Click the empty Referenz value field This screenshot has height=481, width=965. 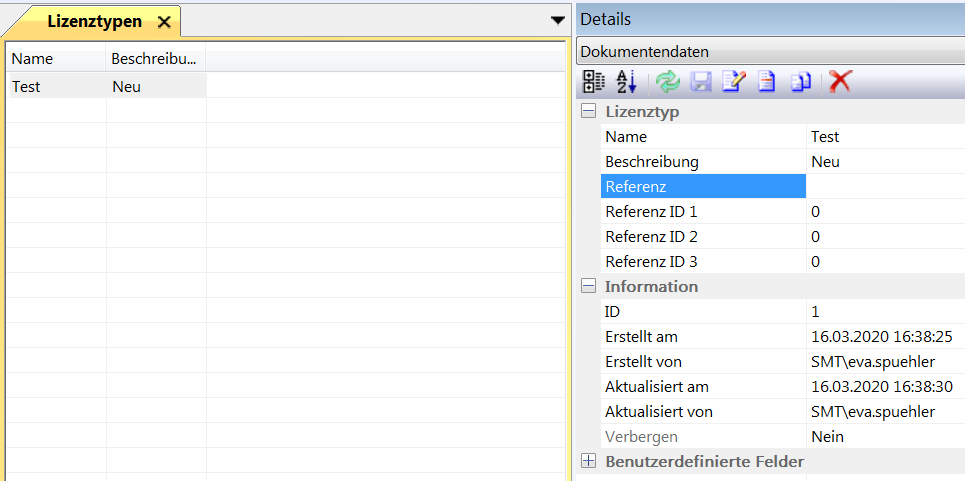point(884,187)
